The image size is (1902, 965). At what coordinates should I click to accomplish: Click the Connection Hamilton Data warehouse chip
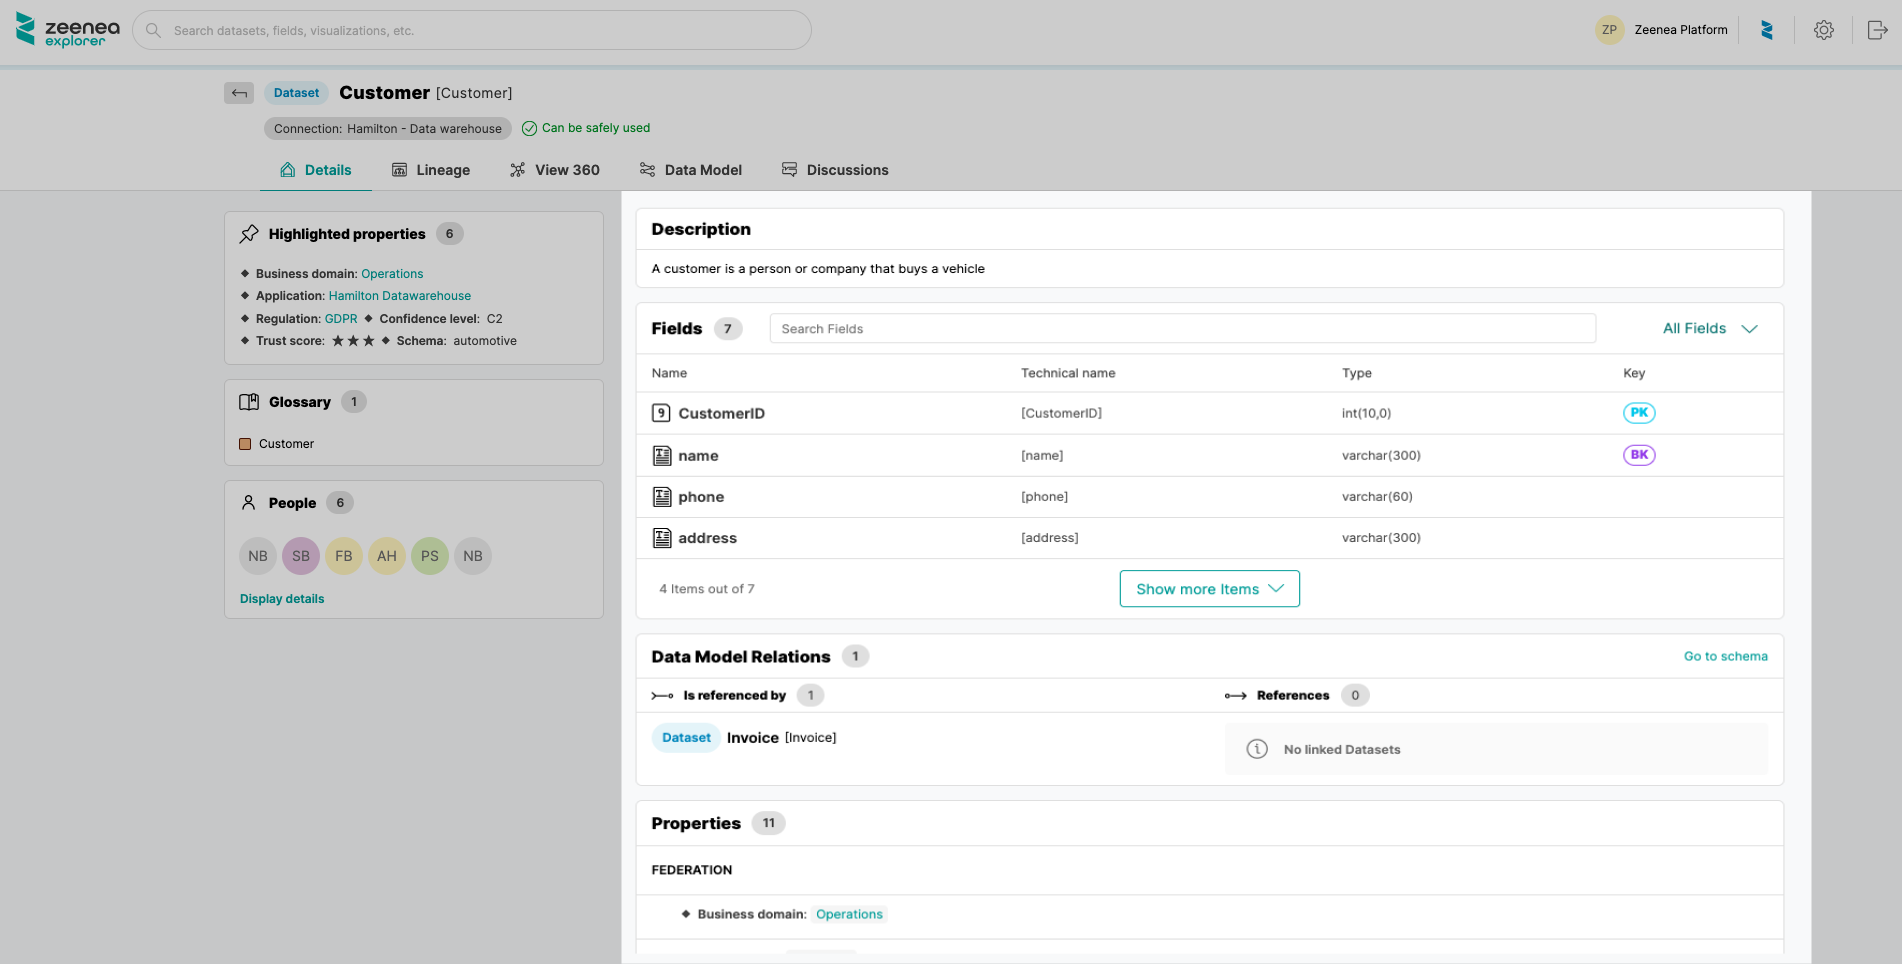[388, 129]
